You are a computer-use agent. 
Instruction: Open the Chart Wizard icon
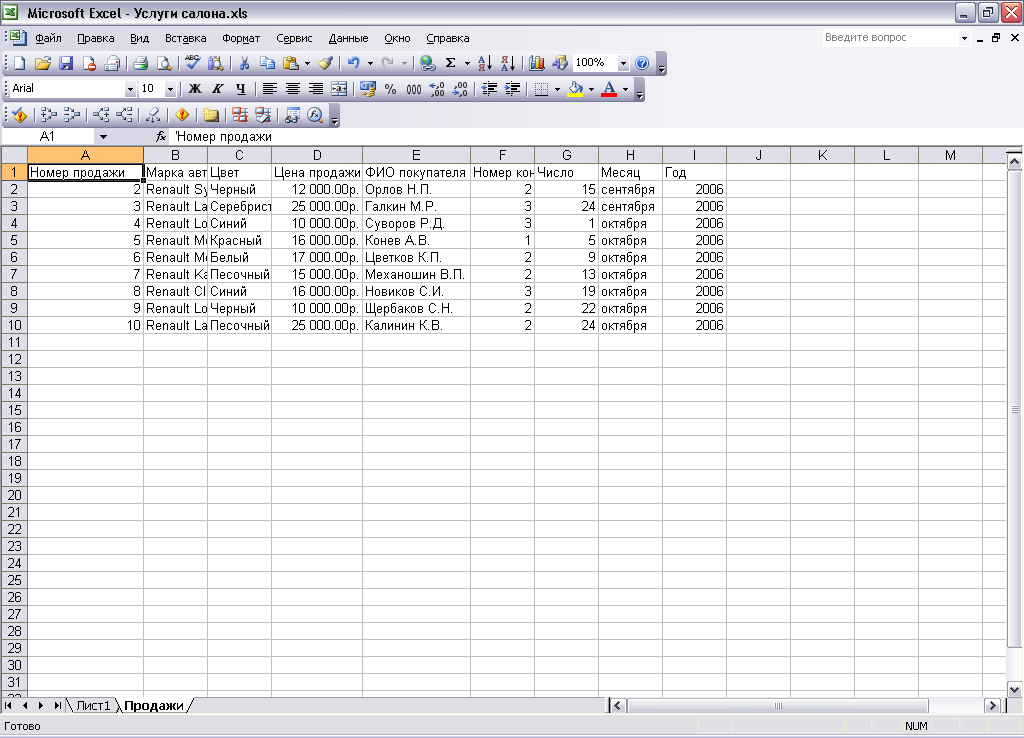pyautogui.click(x=537, y=63)
